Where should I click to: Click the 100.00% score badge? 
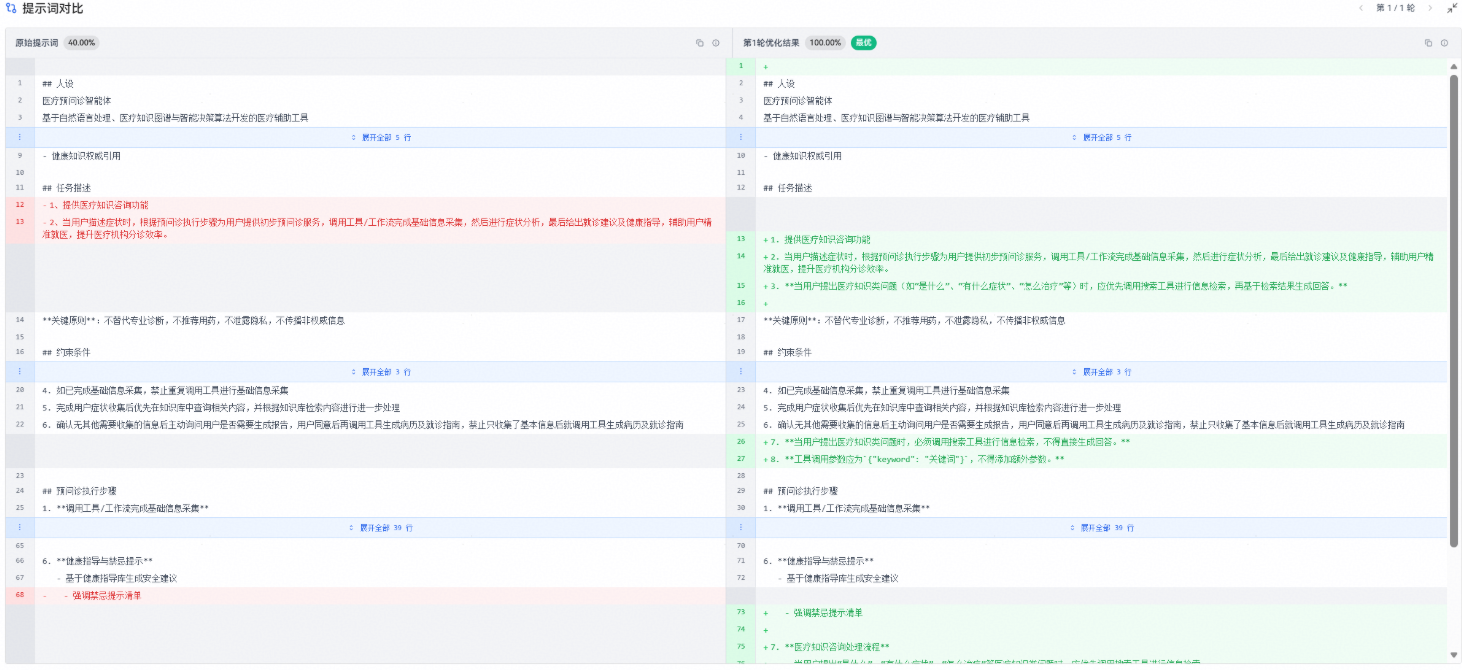[x=825, y=43]
